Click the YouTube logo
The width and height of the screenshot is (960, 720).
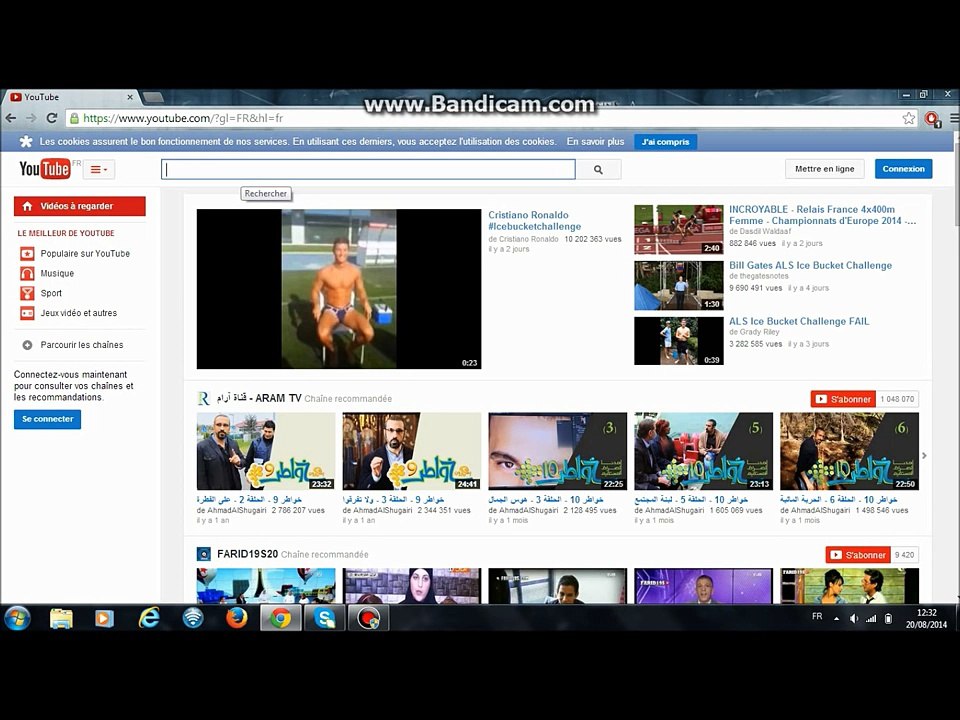pyautogui.click(x=45, y=169)
